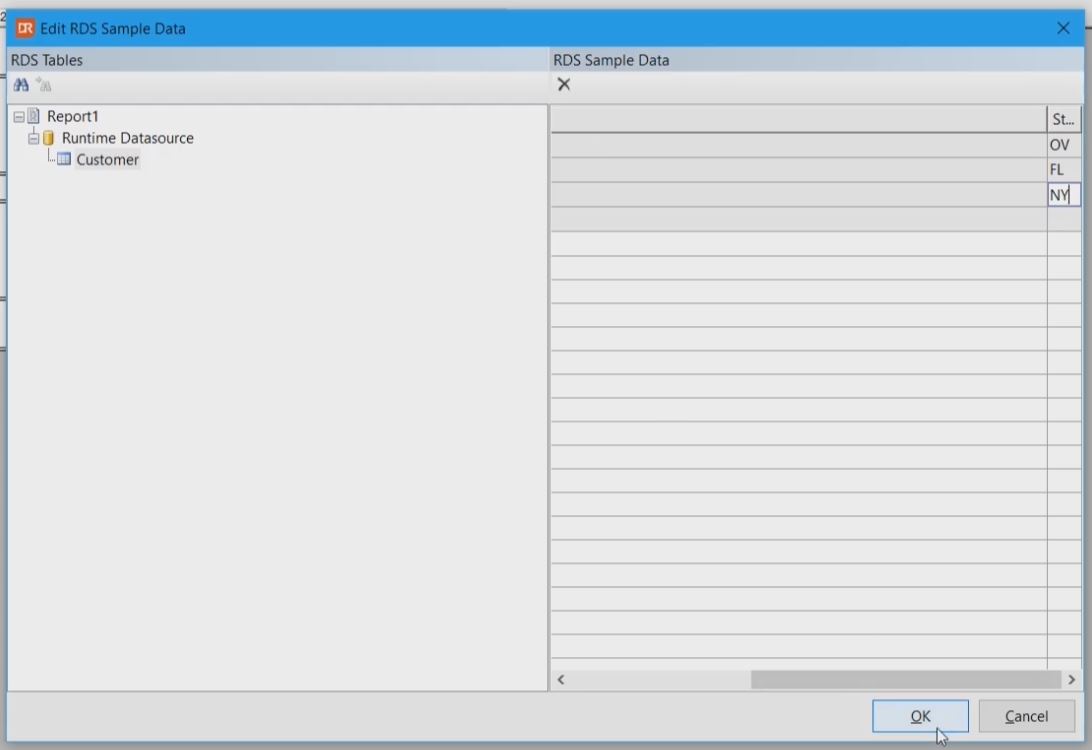Collapse the Runtime Datasource node

(x=33, y=138)
